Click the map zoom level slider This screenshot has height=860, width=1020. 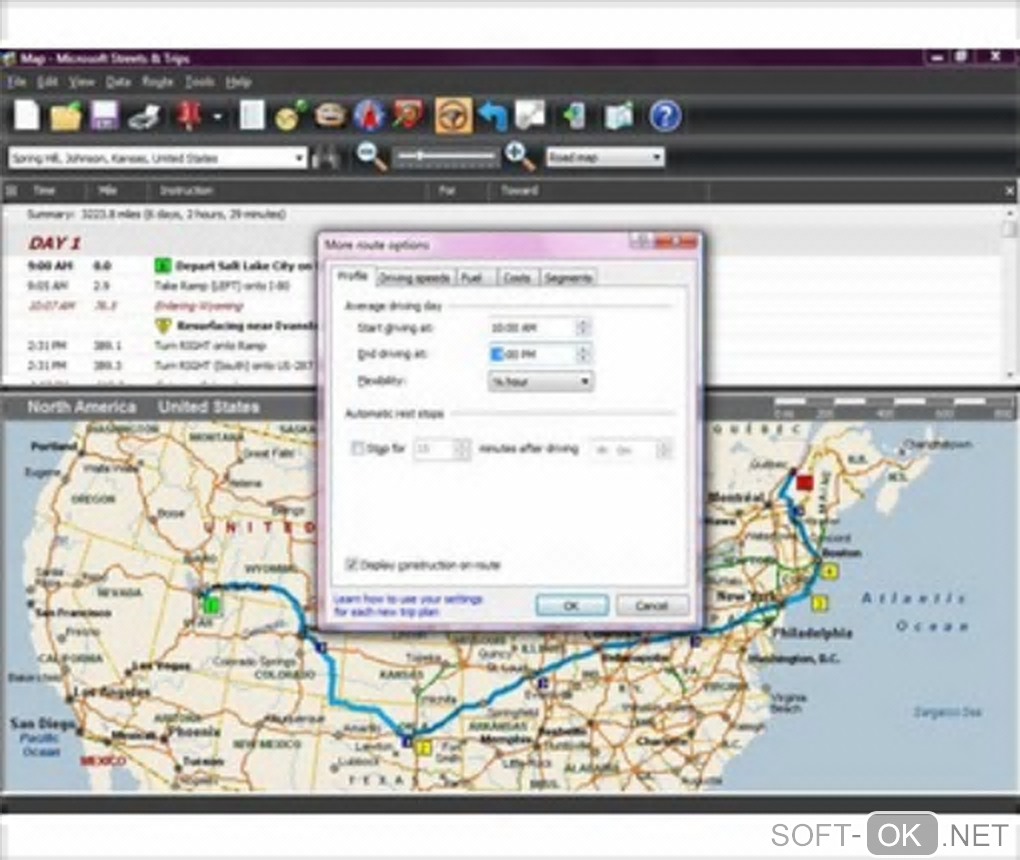coord(446,156)
